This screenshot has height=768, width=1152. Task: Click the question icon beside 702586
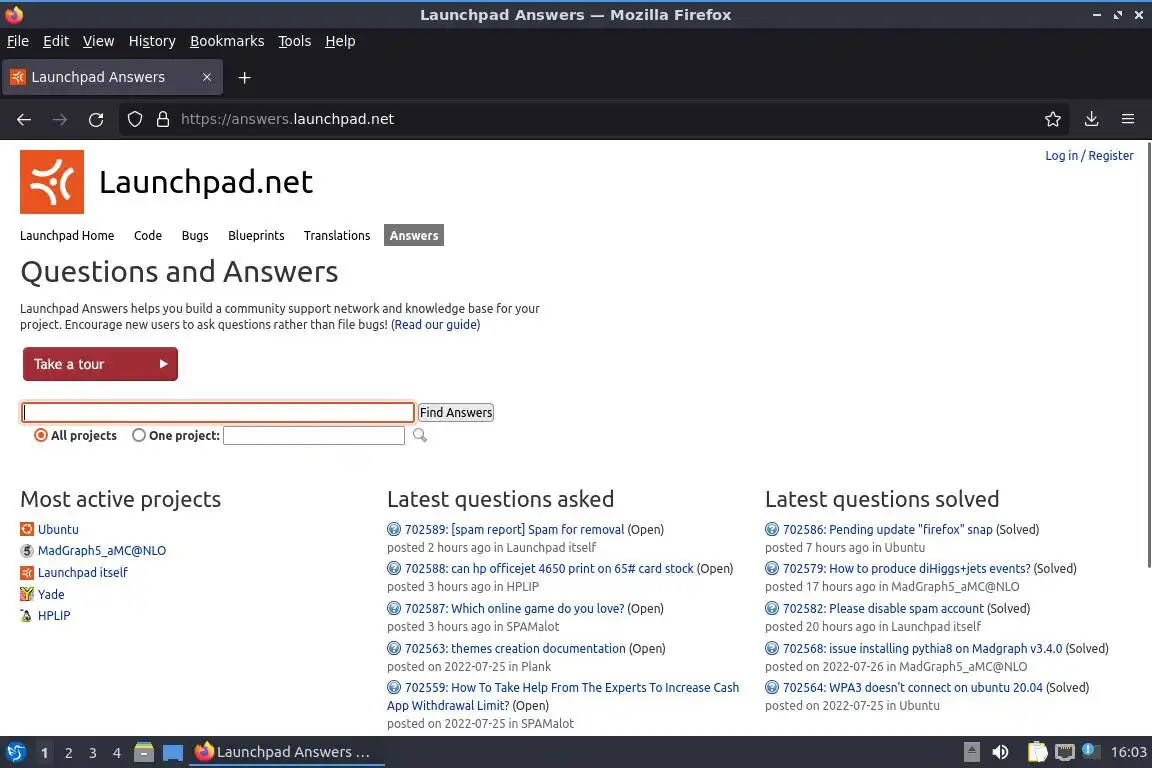771,529
